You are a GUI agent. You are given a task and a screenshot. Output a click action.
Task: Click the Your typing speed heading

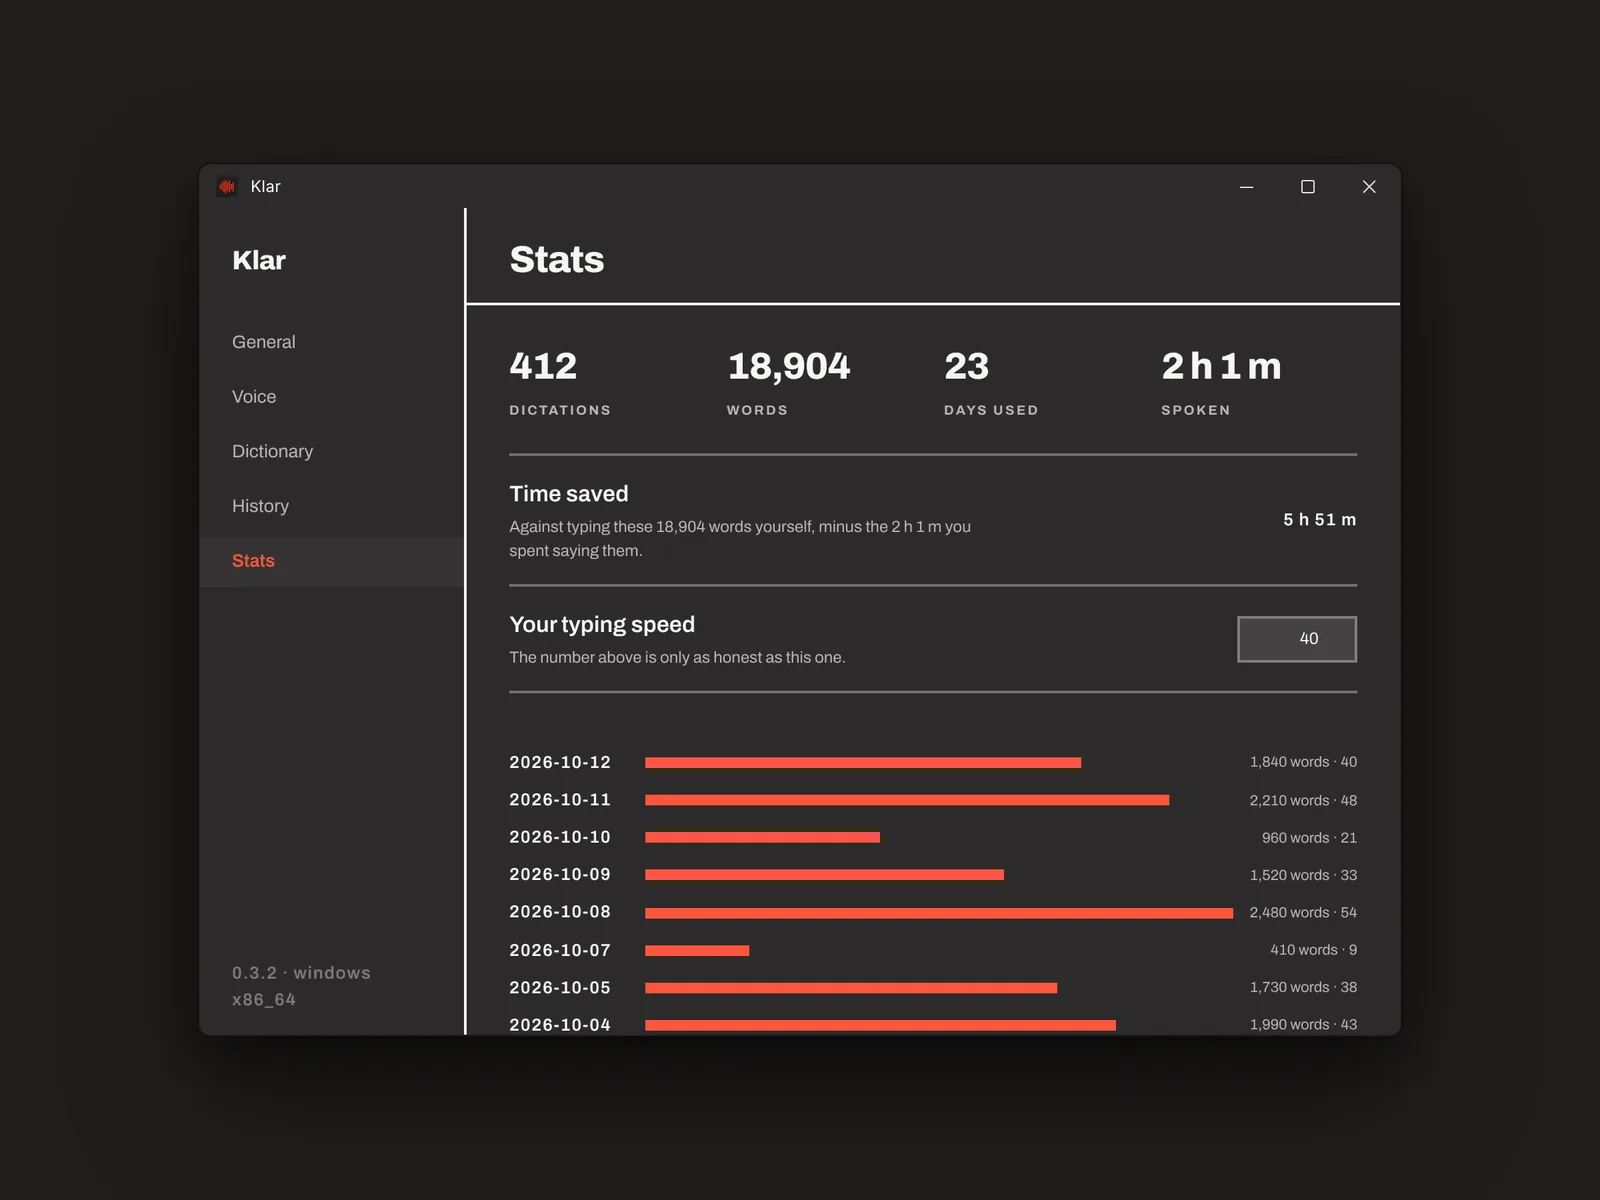tap(602, 625)
